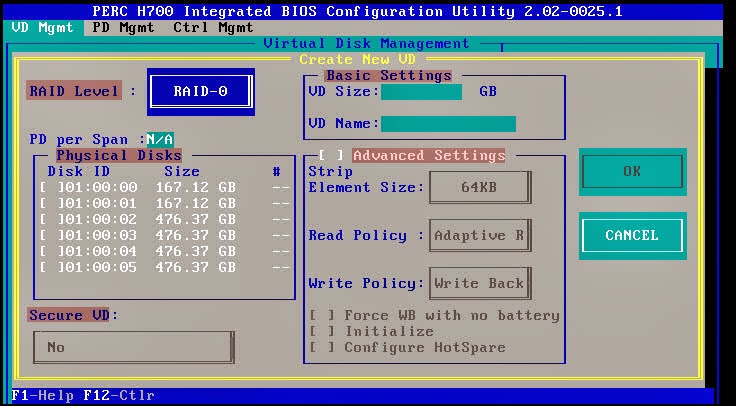Check the box for disk 01:00:05
The width and height of the screenshot is (736, 406).
[x=51, y=268]
